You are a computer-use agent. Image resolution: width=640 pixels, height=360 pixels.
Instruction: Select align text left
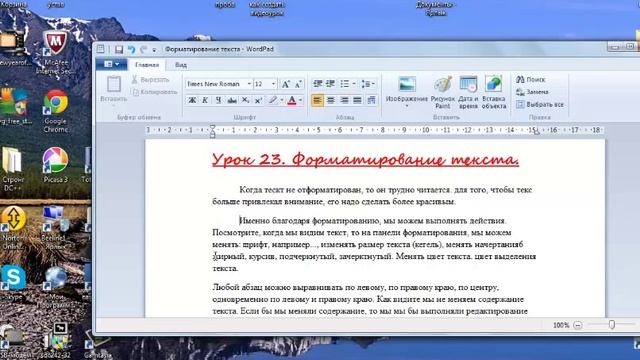318,100
